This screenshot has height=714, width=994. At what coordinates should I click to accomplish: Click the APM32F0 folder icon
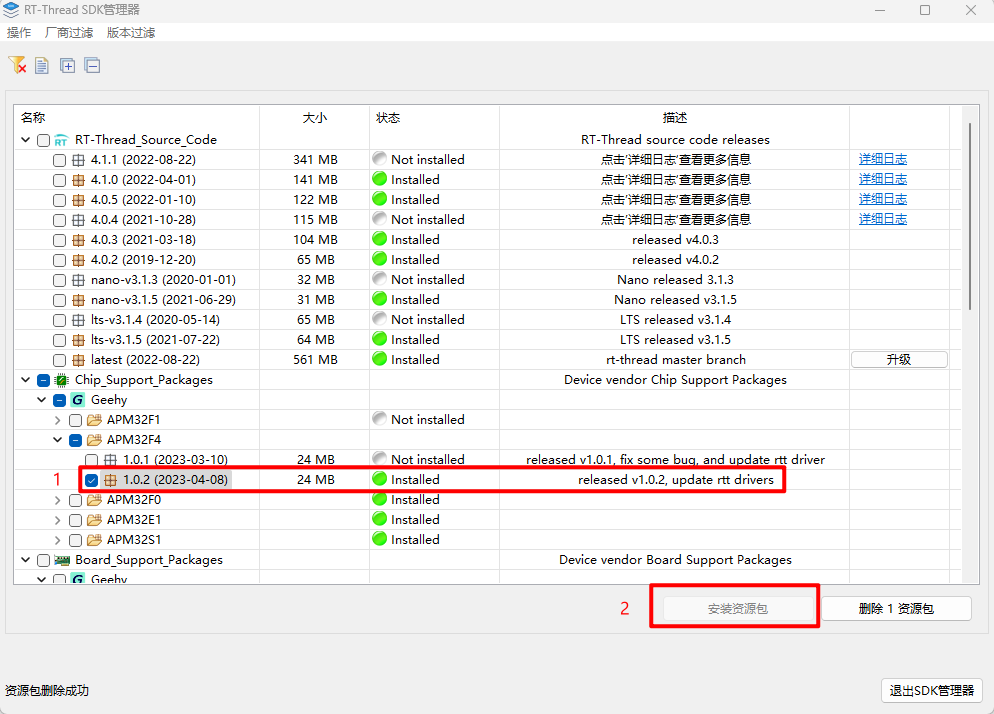[94, 500]
